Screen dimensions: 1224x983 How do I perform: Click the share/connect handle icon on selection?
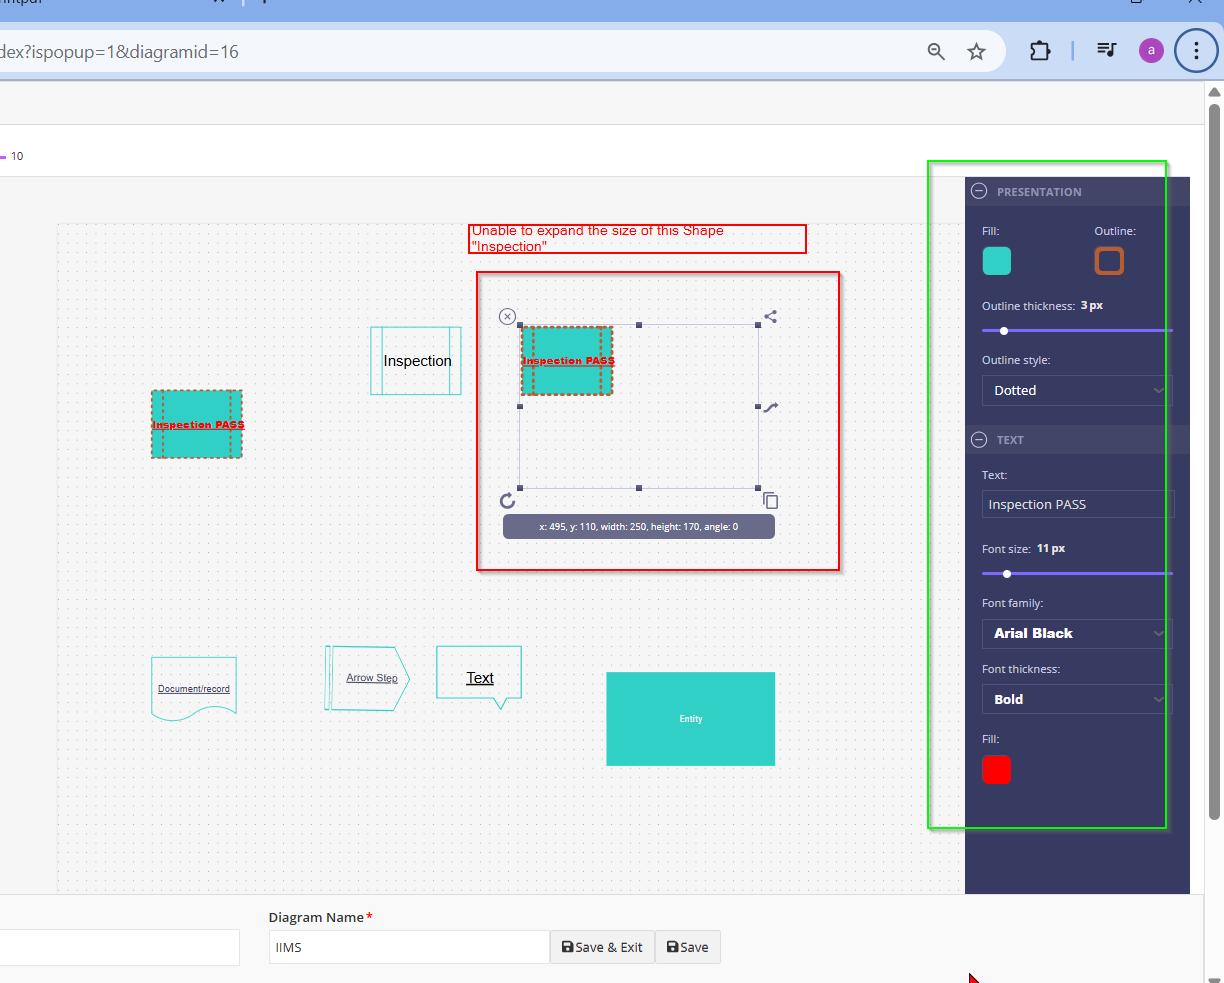point(770,317)
